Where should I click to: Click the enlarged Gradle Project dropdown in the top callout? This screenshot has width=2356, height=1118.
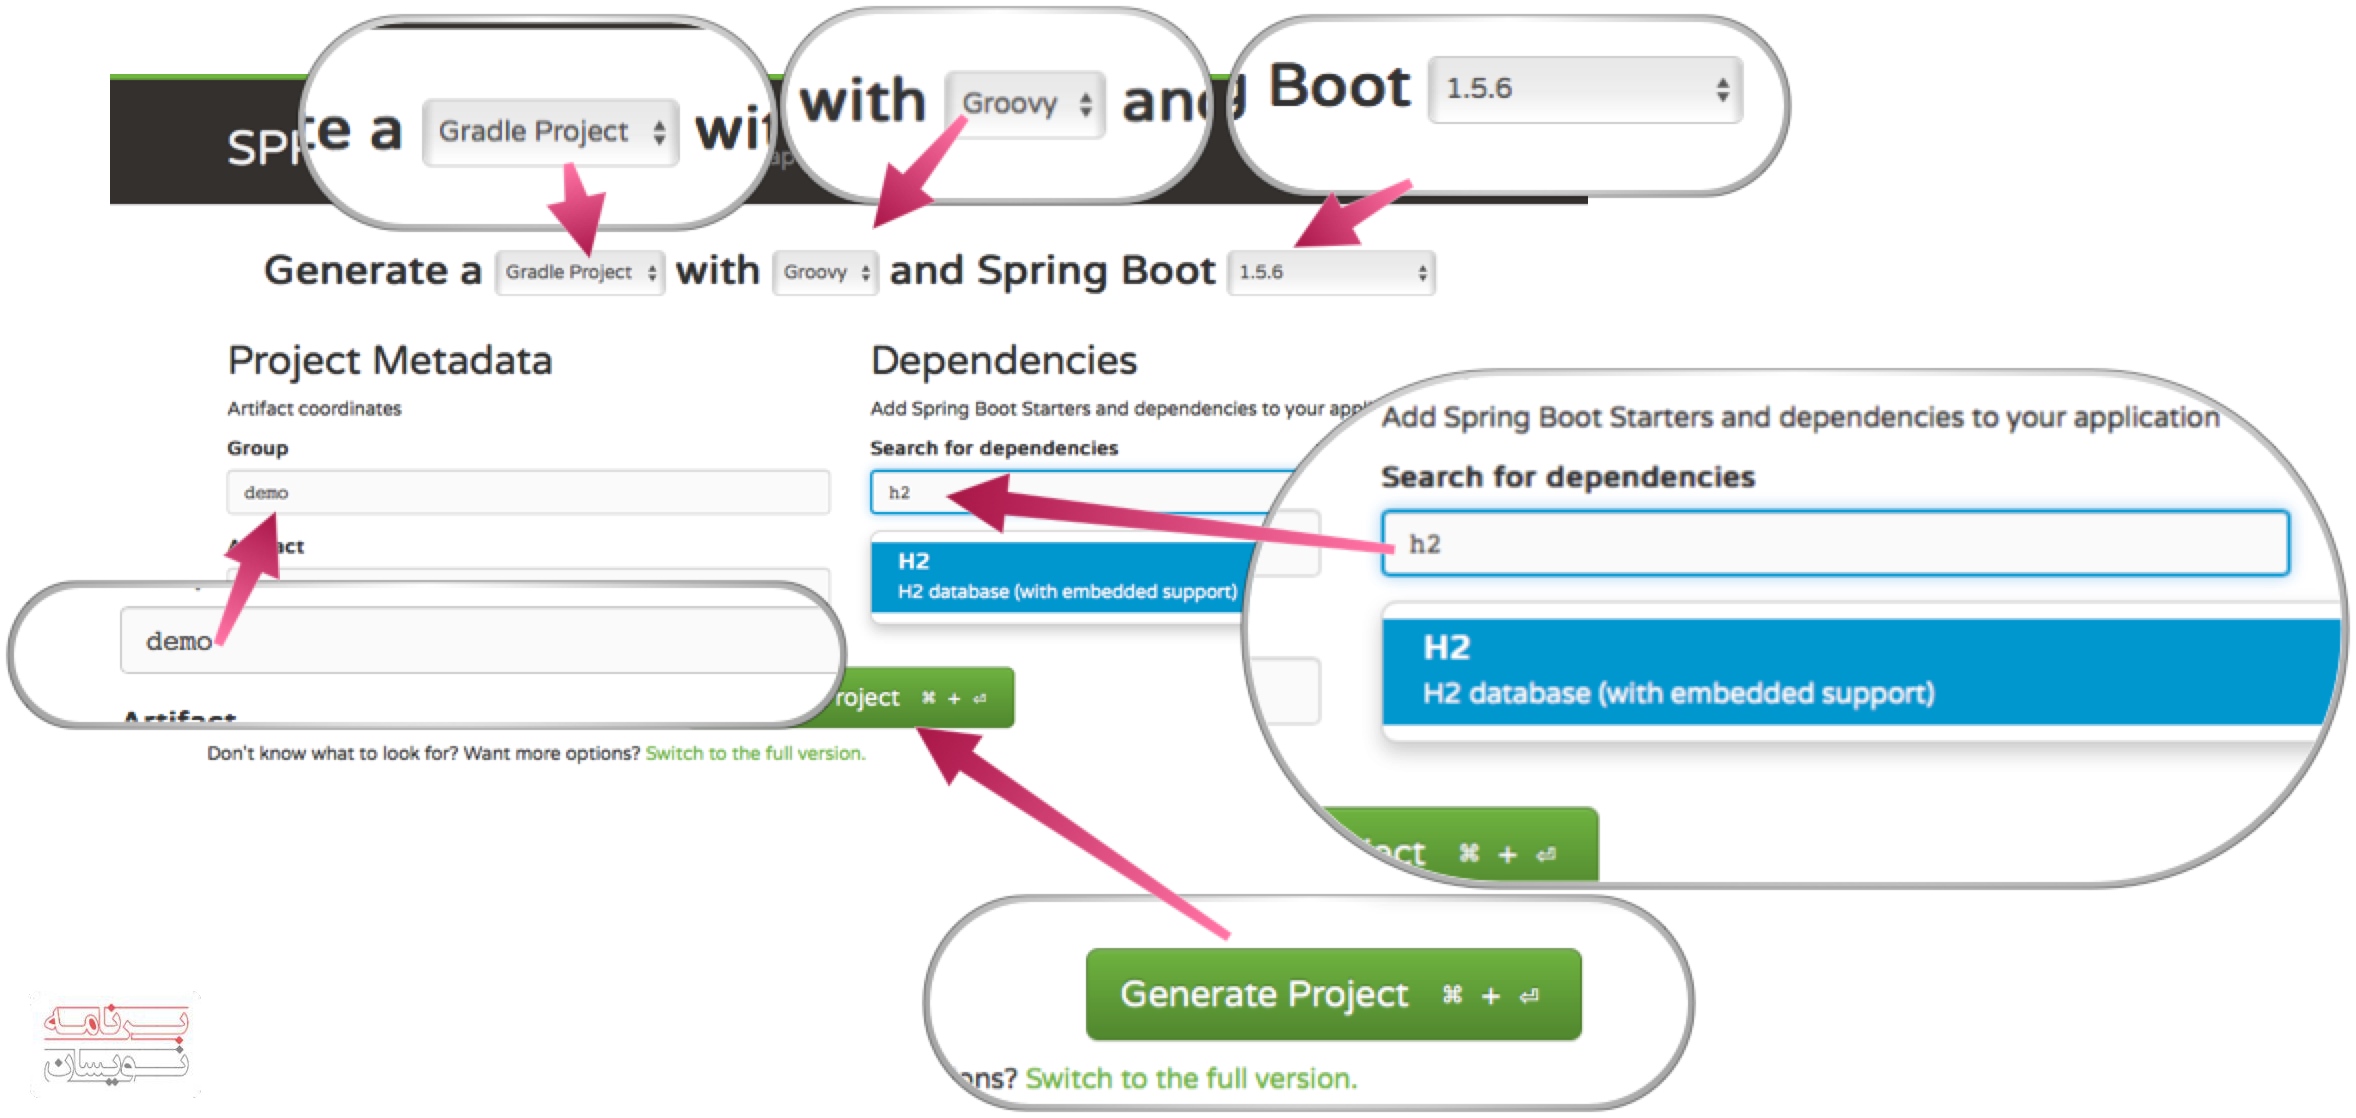tap(550, 132)
